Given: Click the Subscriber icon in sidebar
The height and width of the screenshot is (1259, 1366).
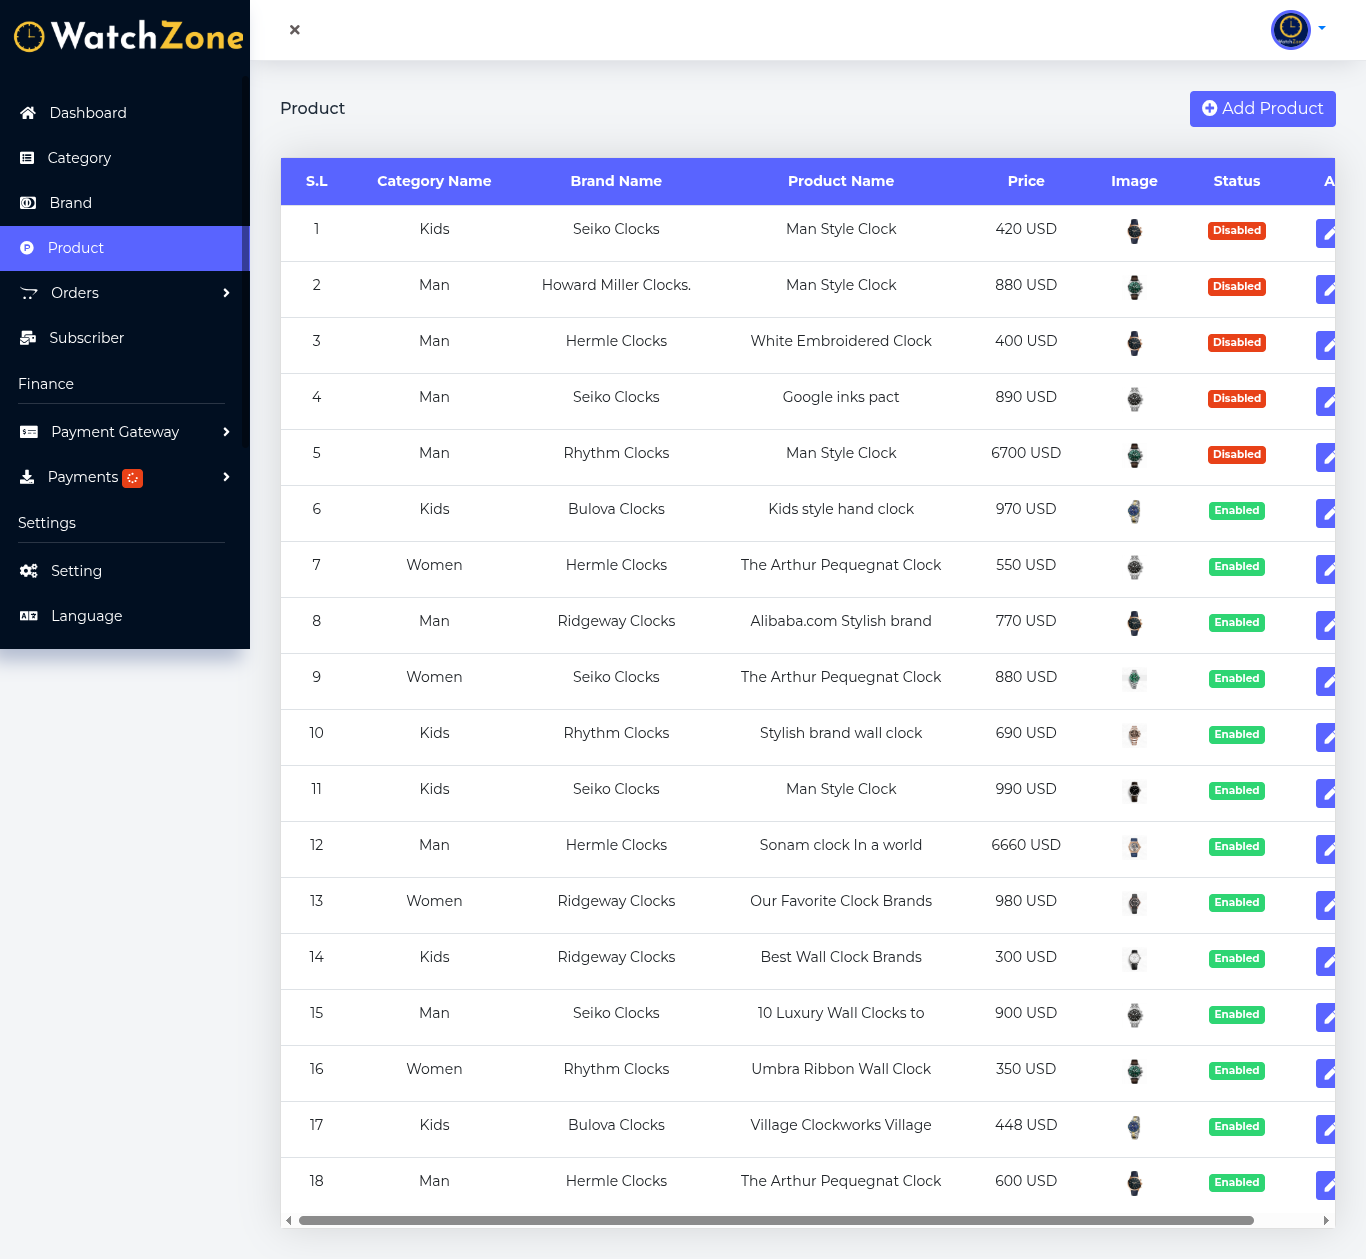Looking at the screenshot, I should click(x=28, y=338).
